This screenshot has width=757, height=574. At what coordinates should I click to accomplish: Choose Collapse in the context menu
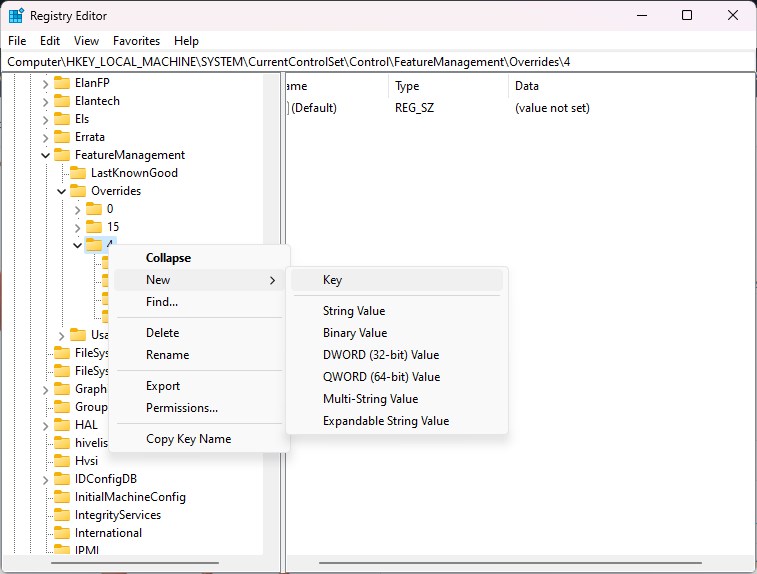[x=199, y=258]
